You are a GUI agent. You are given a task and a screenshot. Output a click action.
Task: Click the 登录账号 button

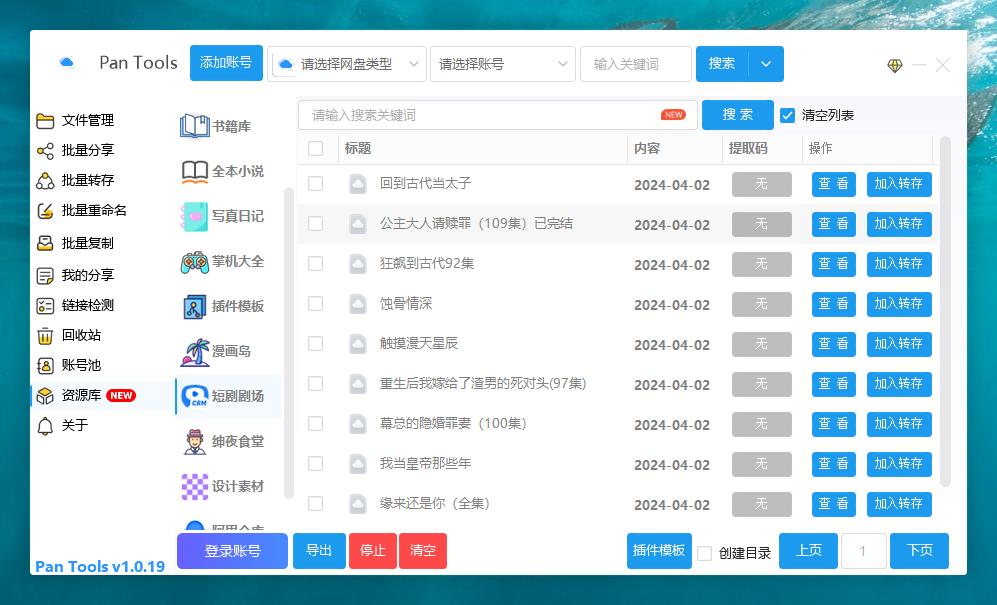point(231,551)
